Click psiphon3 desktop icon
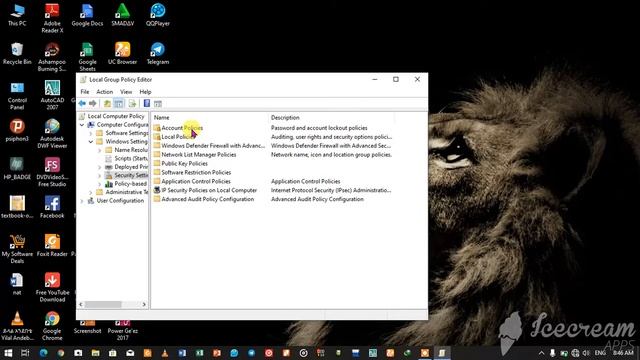Image resolution: width=640 pixels, height=360 pixels. tap(17, 130)
